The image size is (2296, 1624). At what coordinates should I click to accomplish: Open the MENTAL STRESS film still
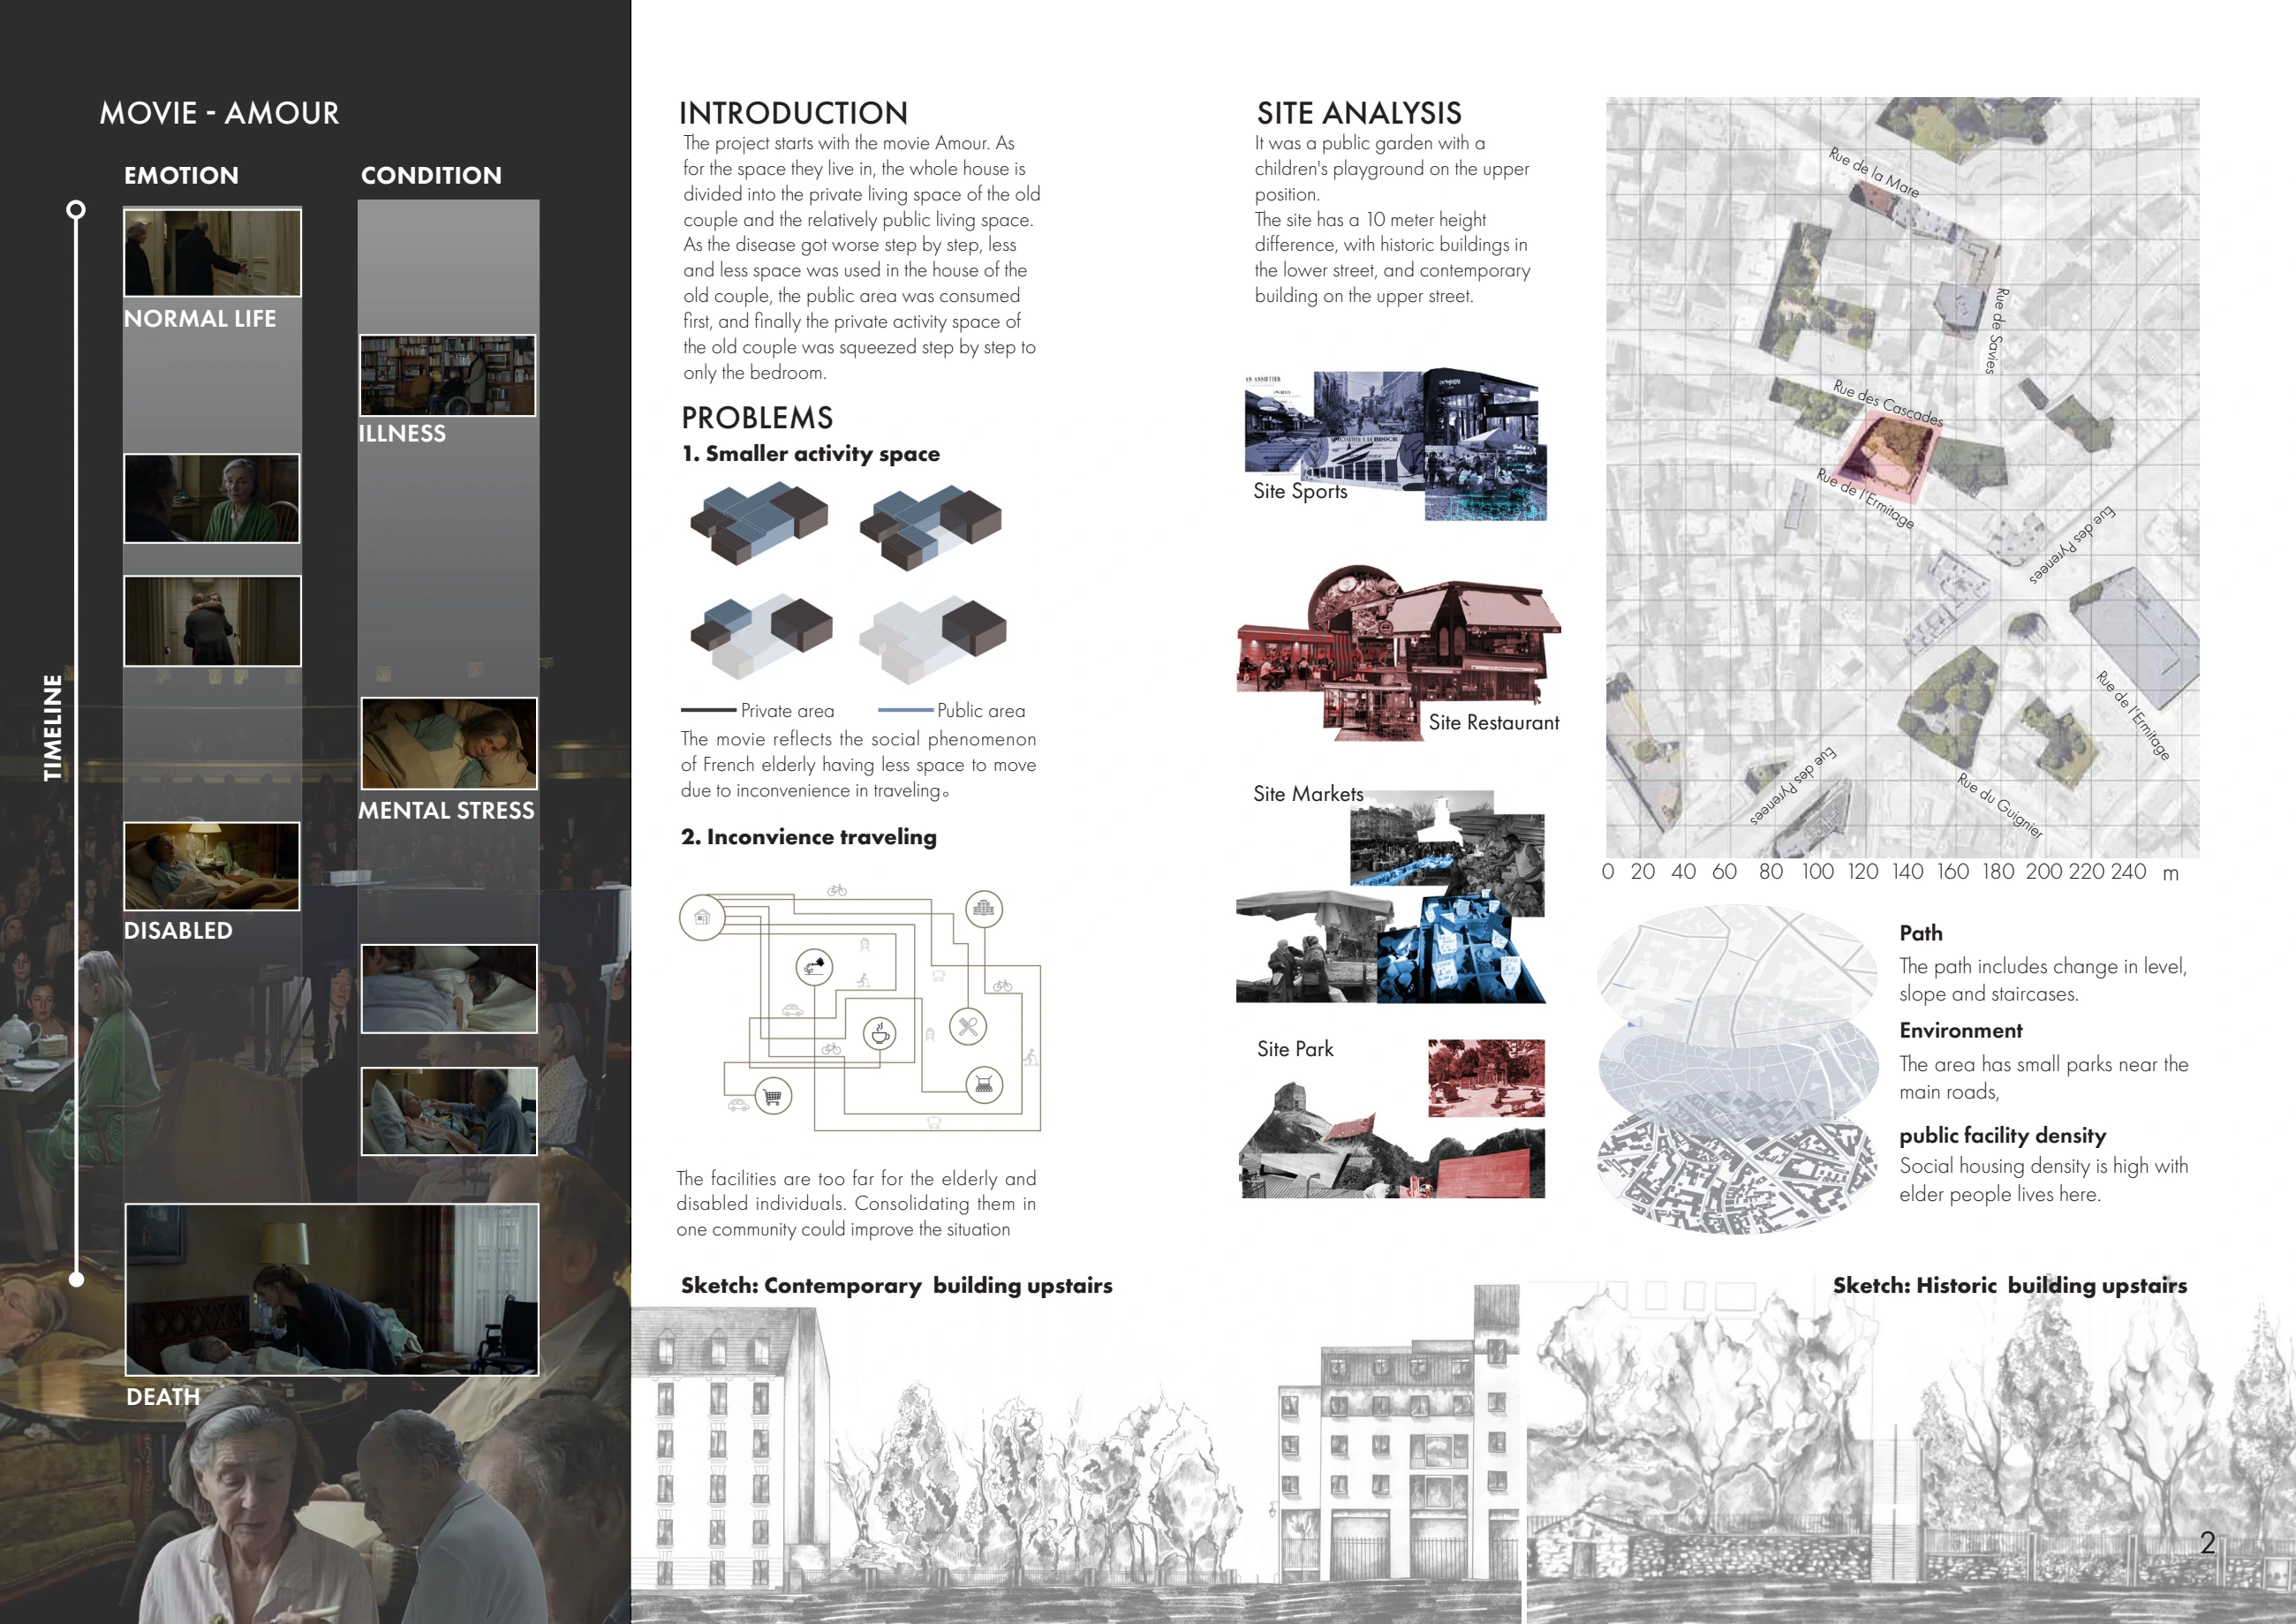[x=449, y=743]
